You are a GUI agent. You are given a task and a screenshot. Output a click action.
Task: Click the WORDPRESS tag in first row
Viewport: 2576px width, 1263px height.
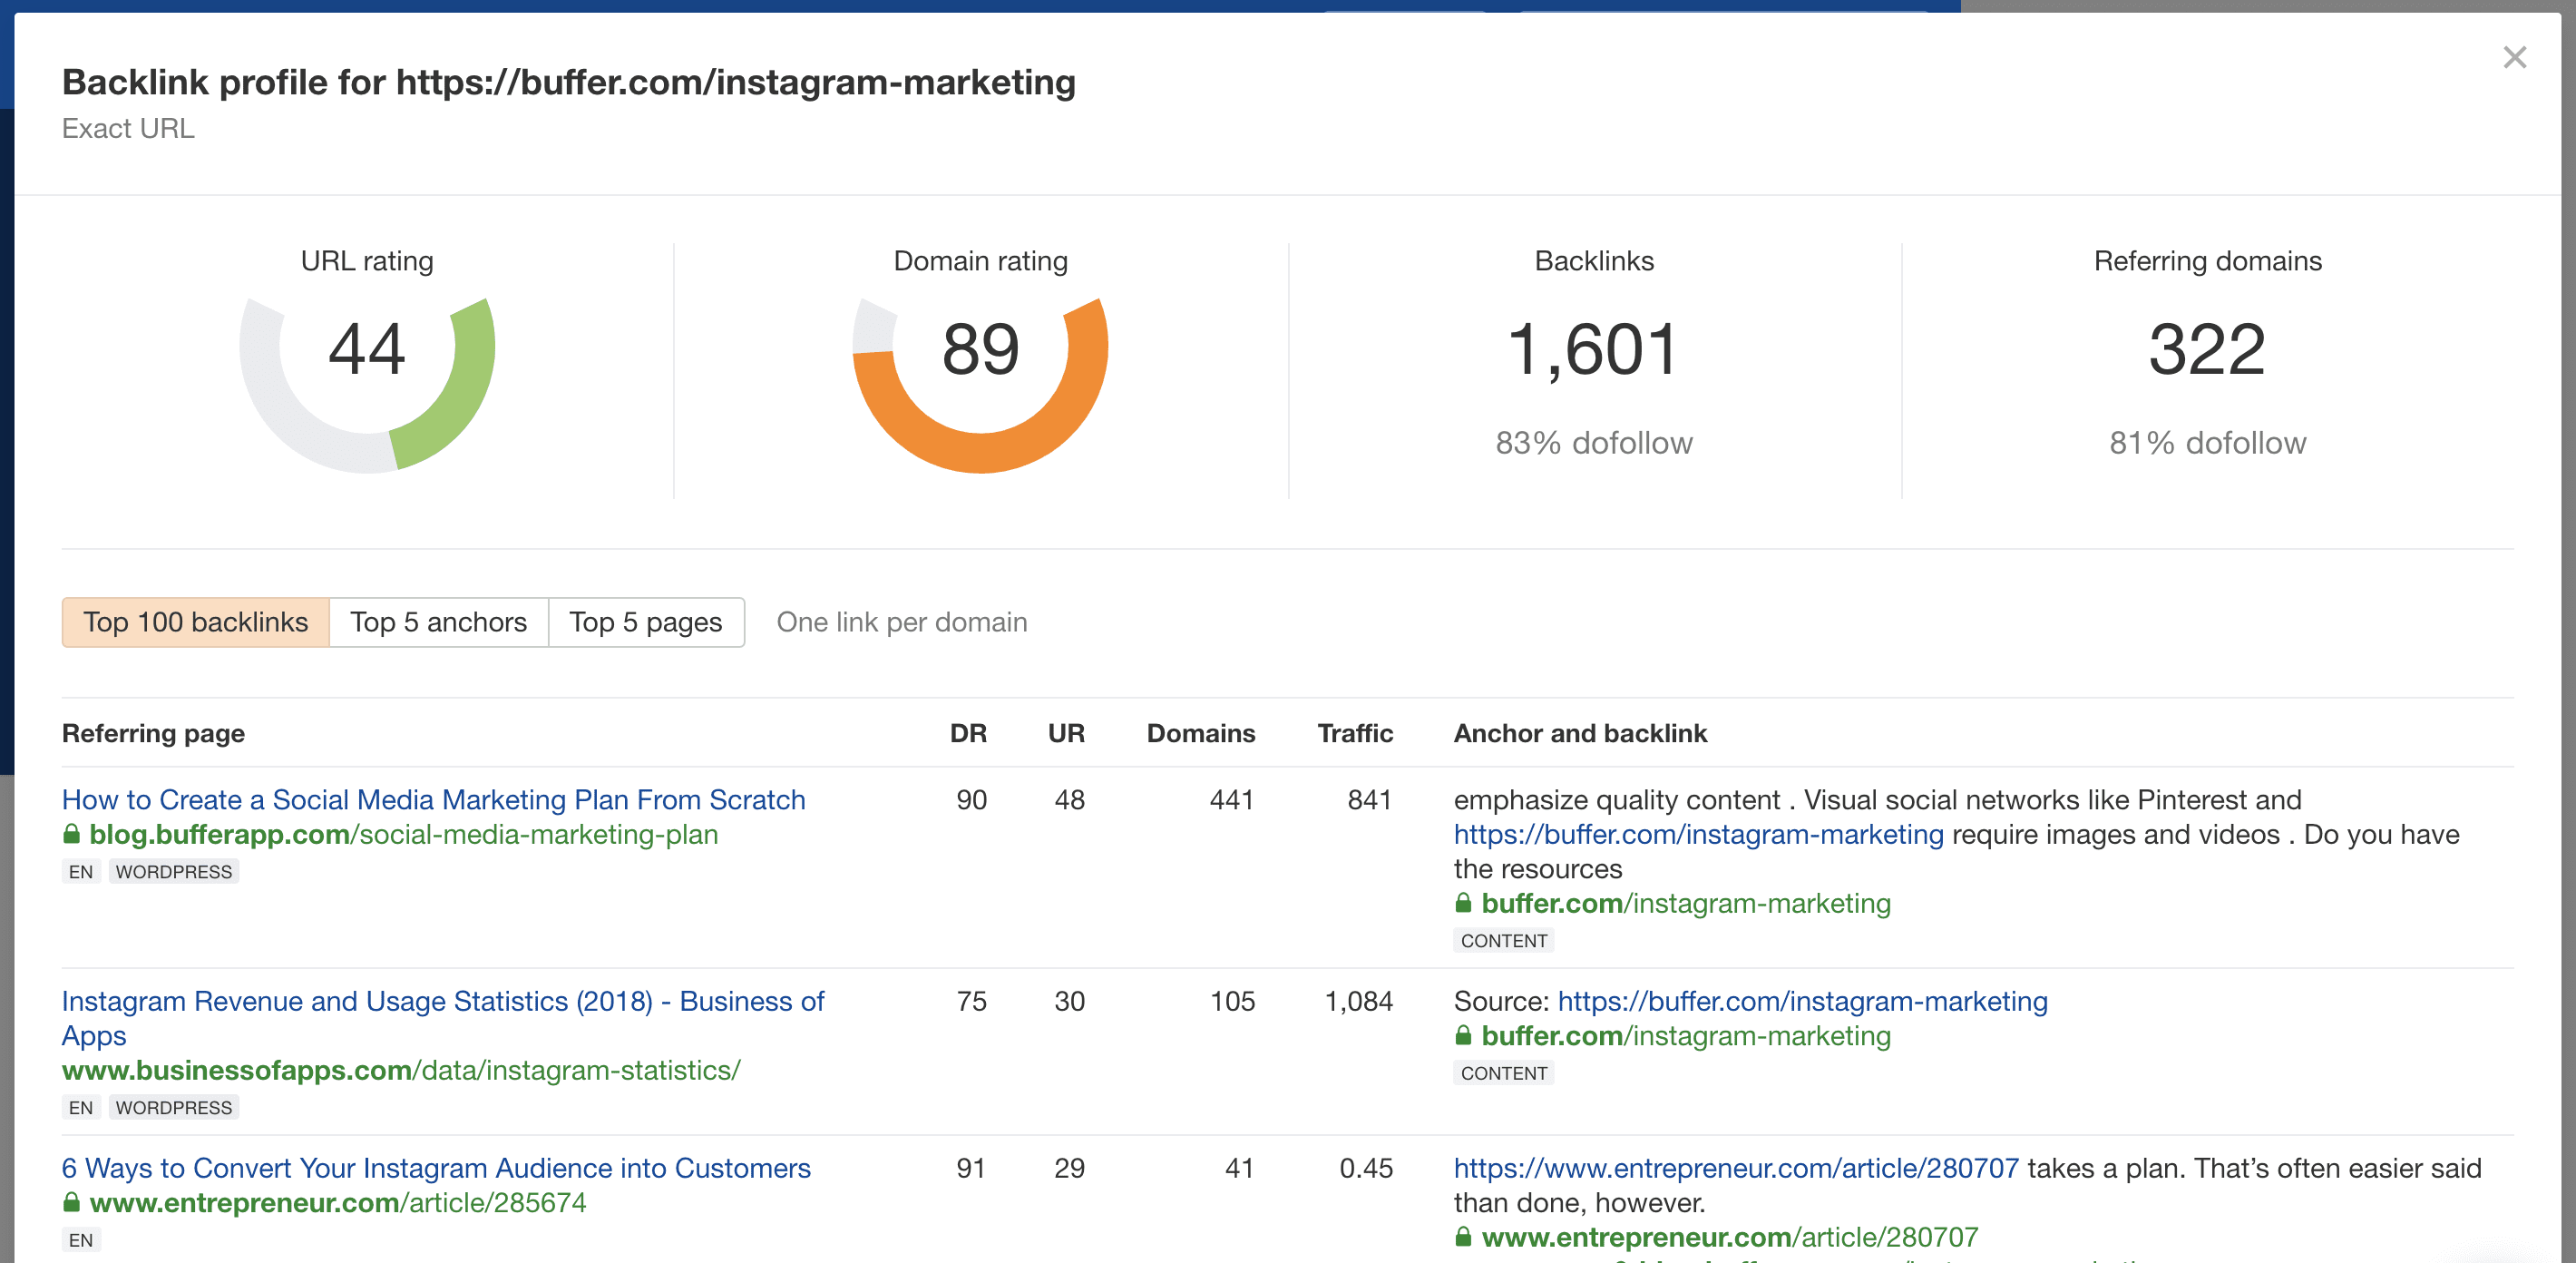[x=174, y=871]
